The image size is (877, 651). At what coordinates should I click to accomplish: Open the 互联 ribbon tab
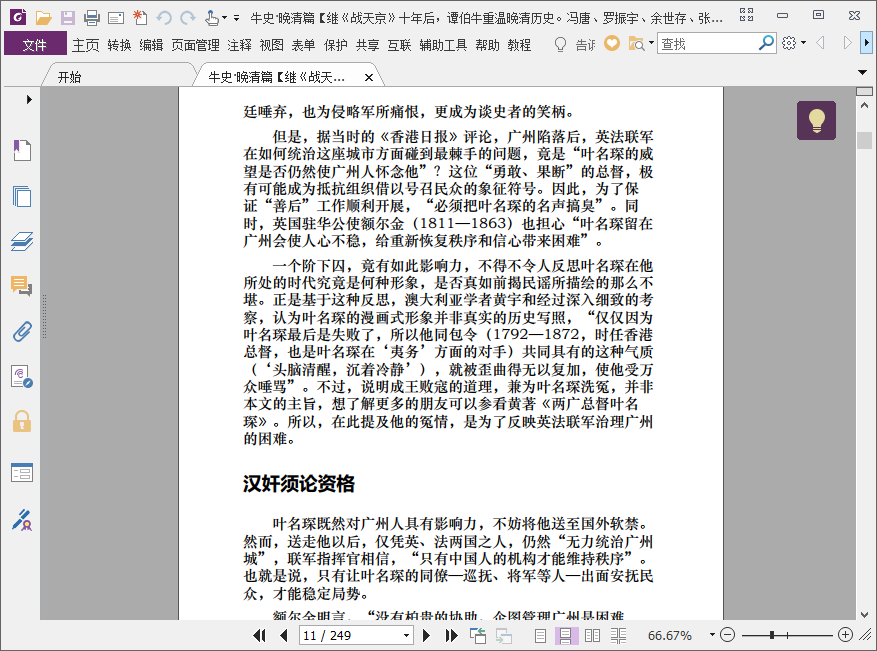399,45
